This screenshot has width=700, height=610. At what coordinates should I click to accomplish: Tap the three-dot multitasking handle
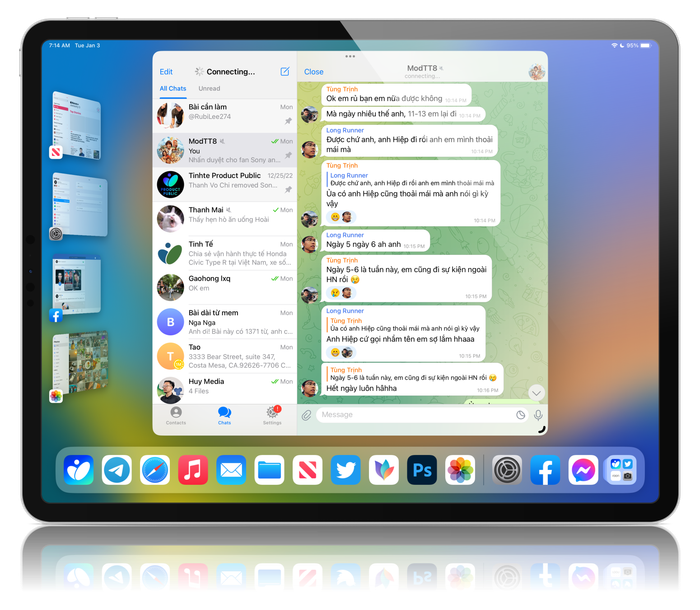[350, 56]
